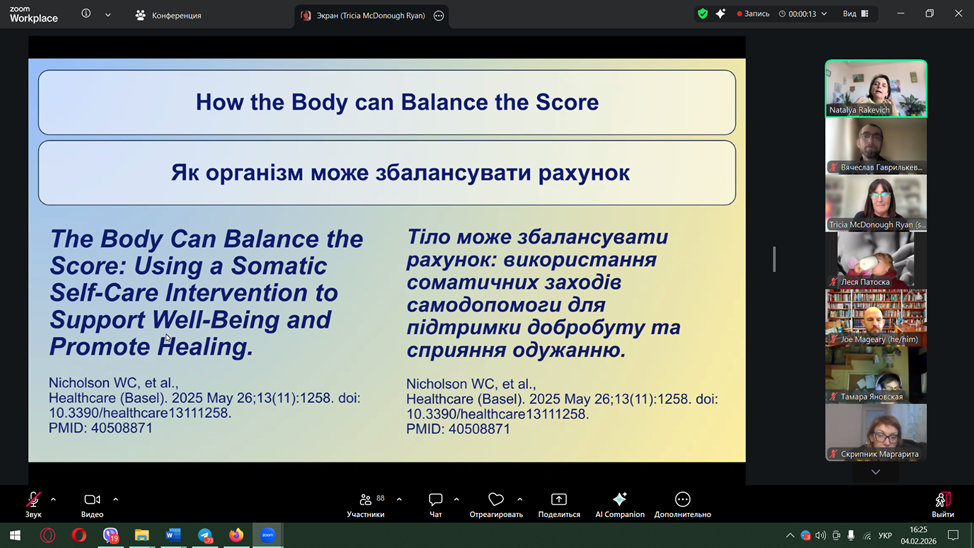Open the AI Companion sparkle icon
Screen dimensions: 974x548
pyautogui.click(x=619, y=500)
